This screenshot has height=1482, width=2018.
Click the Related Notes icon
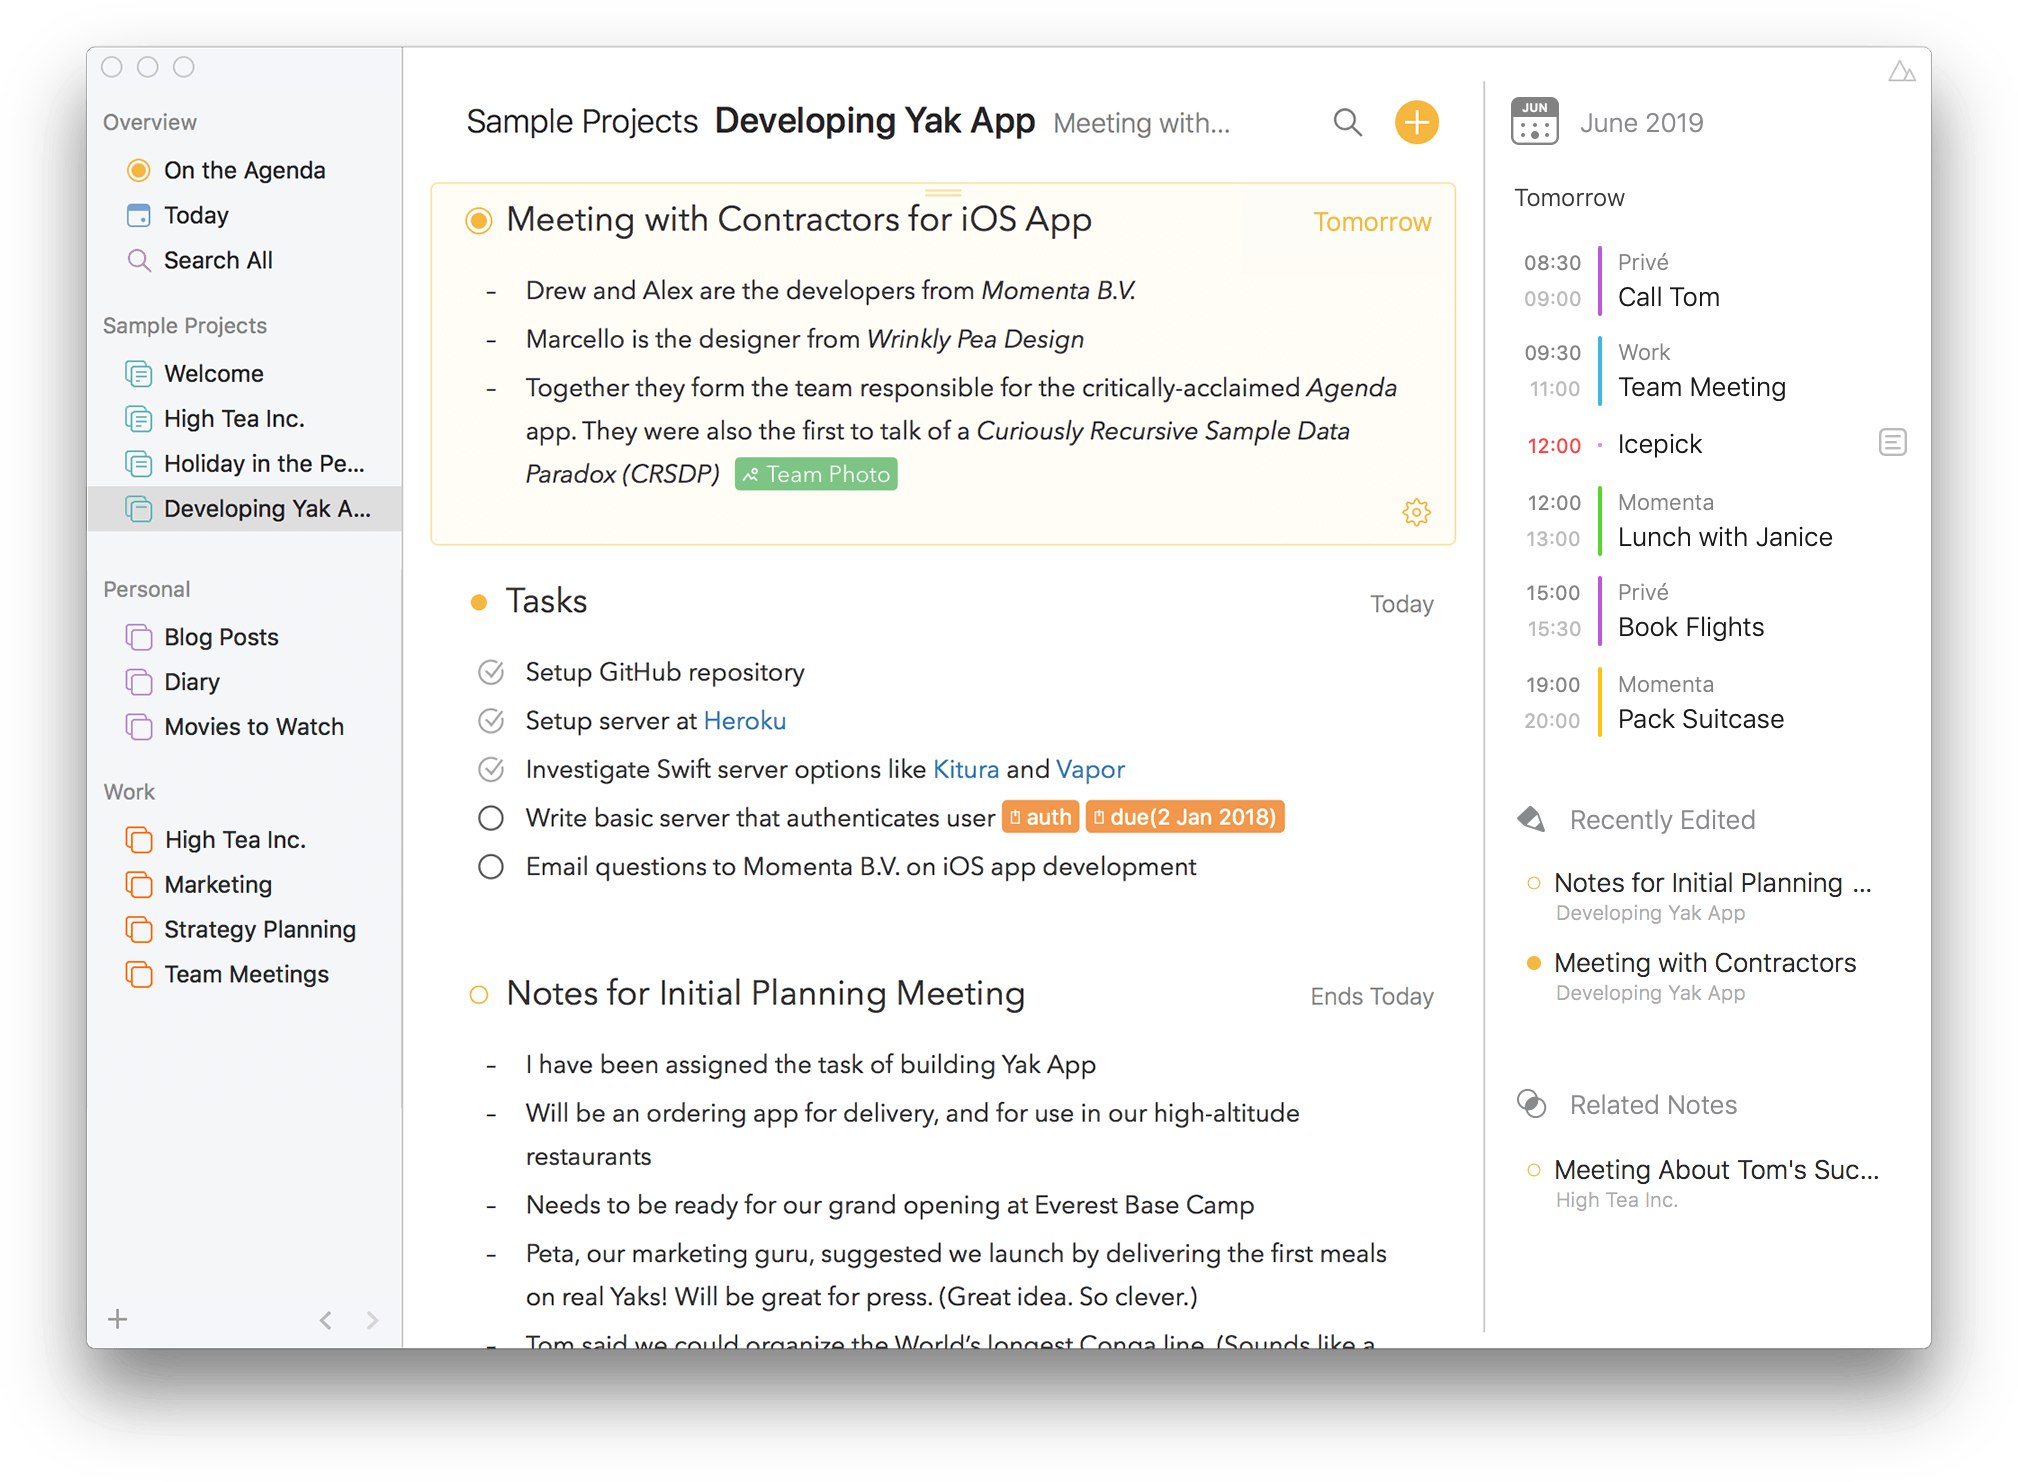pyautogui.click(x=1531, y=1104)
